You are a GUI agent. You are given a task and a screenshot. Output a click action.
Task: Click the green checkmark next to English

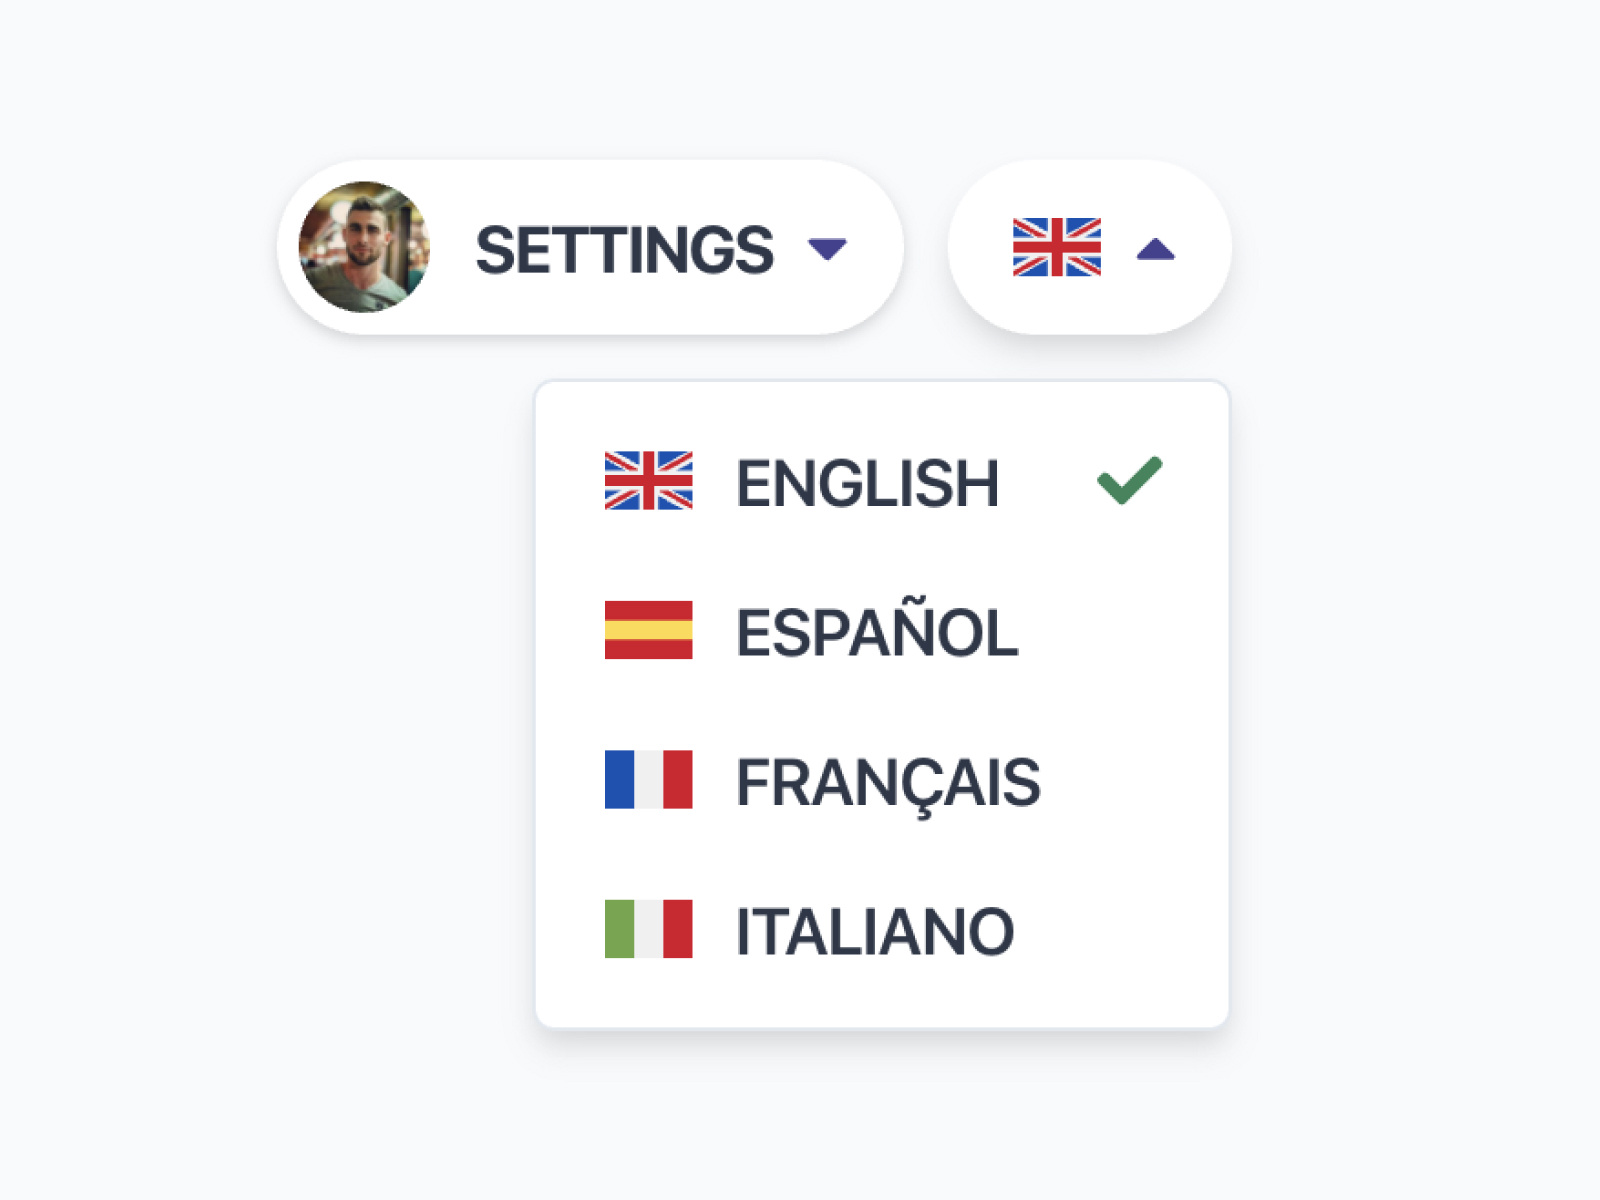click(1129, 481)
